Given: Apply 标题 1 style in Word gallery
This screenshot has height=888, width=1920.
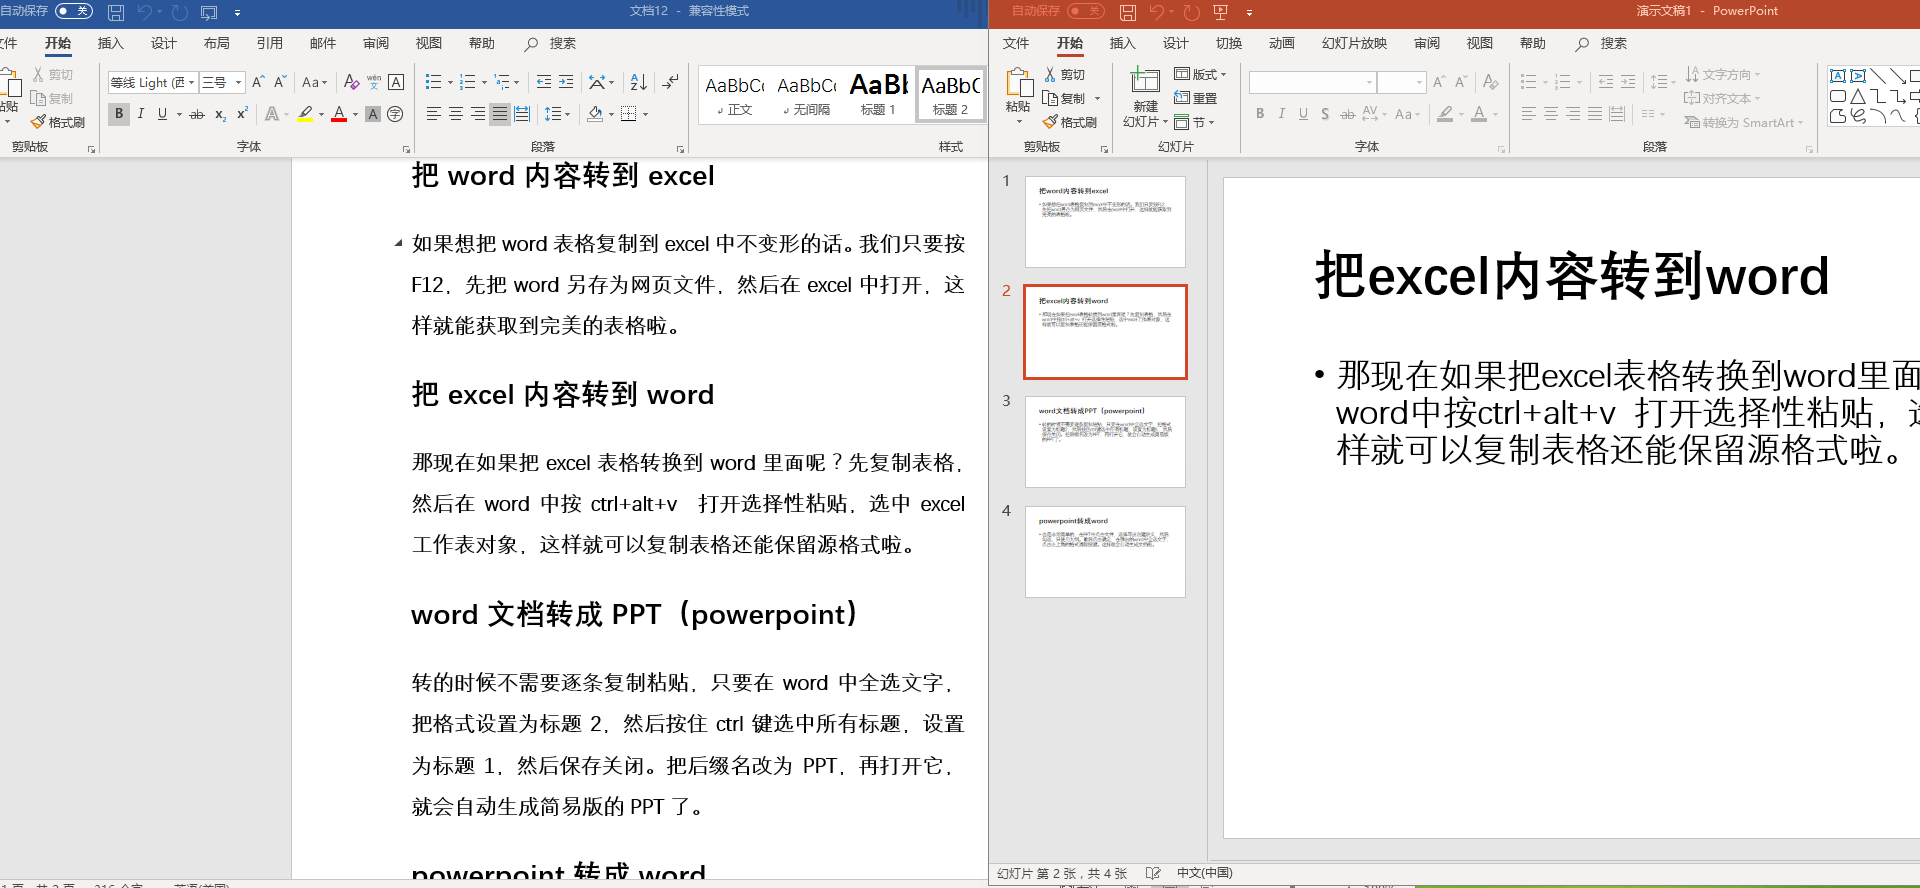Looking at the screenshot, I should click(x=879, y=95).
